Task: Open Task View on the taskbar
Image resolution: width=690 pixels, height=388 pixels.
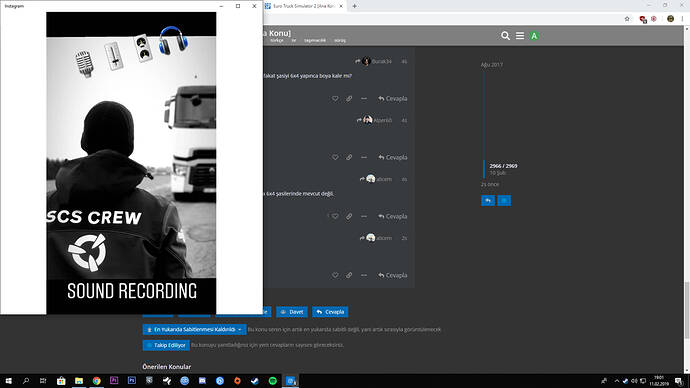Action: click(43, 381)
